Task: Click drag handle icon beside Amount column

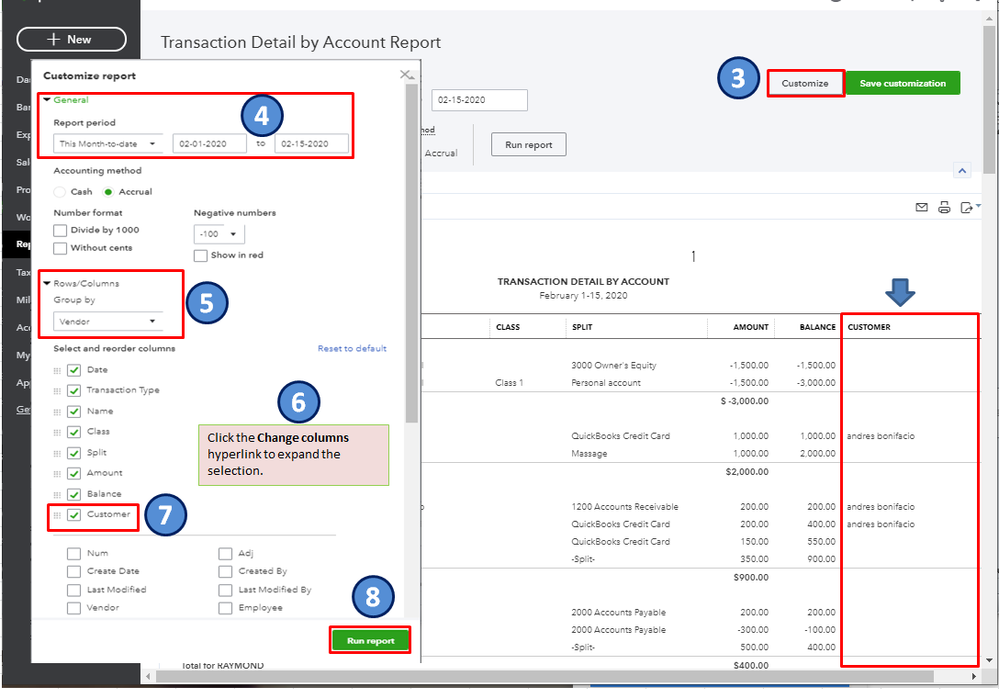Action: (x=57, y=474)
